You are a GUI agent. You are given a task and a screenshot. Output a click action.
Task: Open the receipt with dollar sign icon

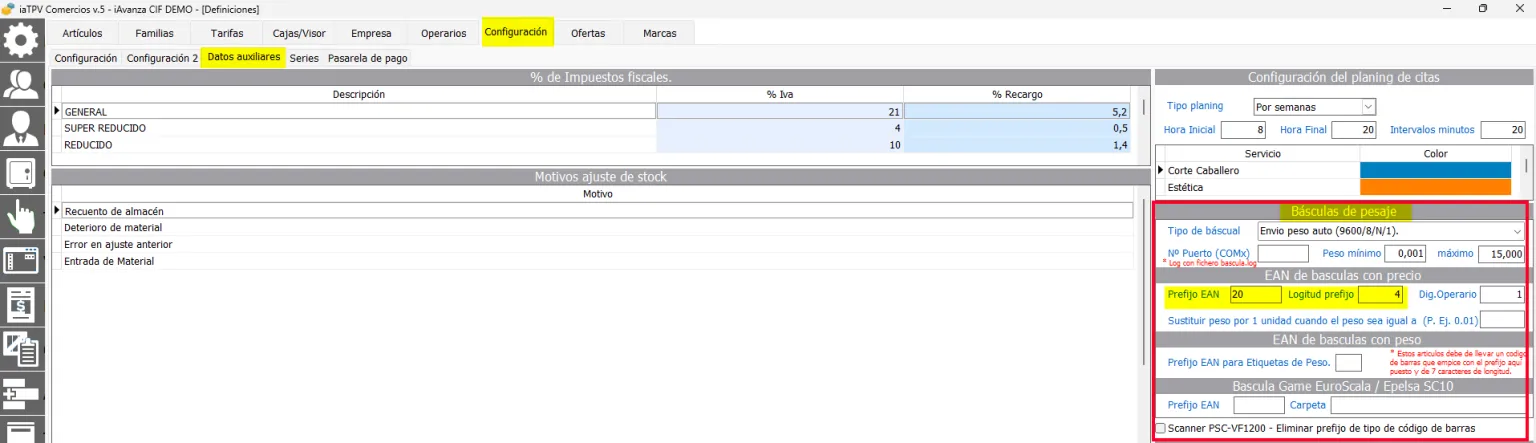click(x=22, y=304)
